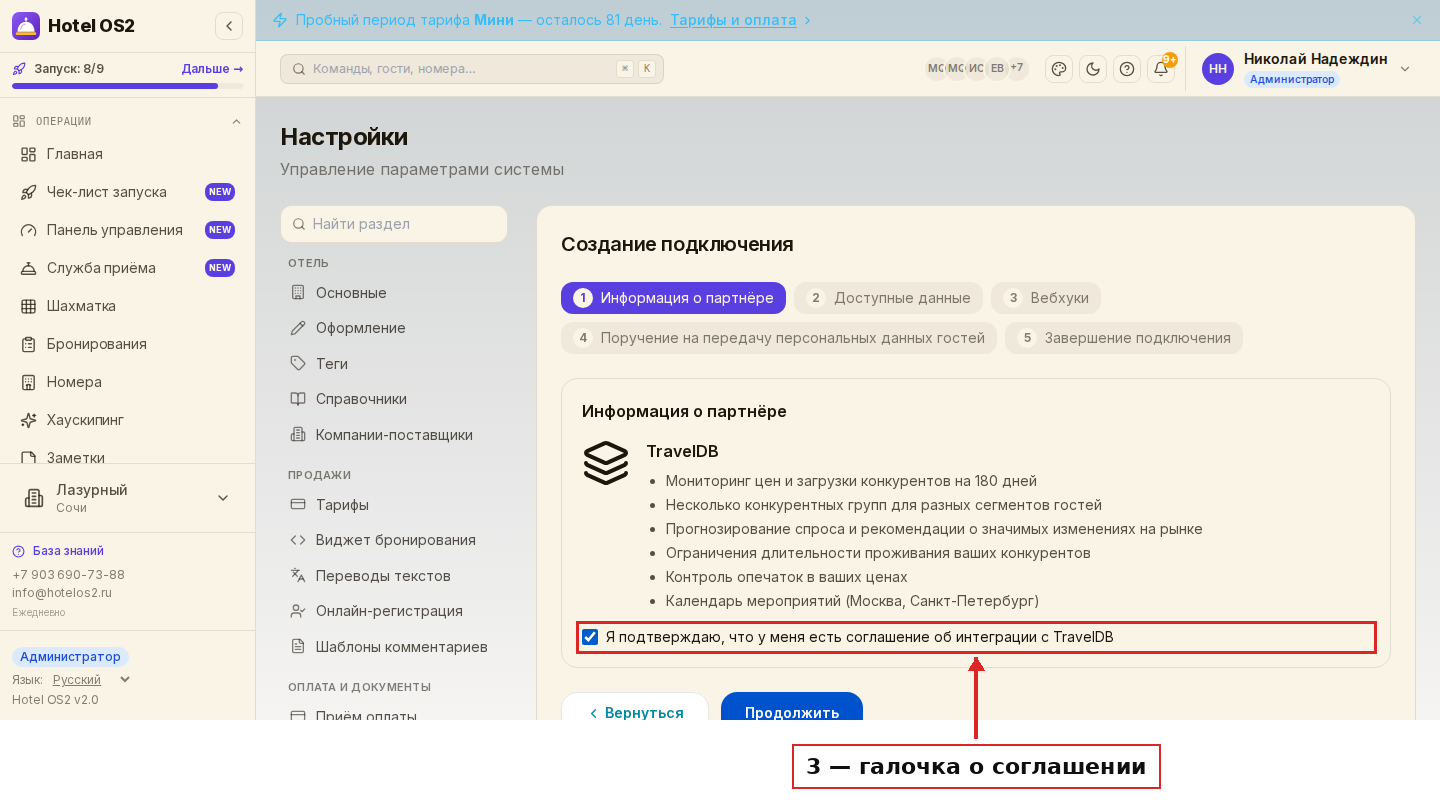Open Главная in the sidebar

(128, 154)
